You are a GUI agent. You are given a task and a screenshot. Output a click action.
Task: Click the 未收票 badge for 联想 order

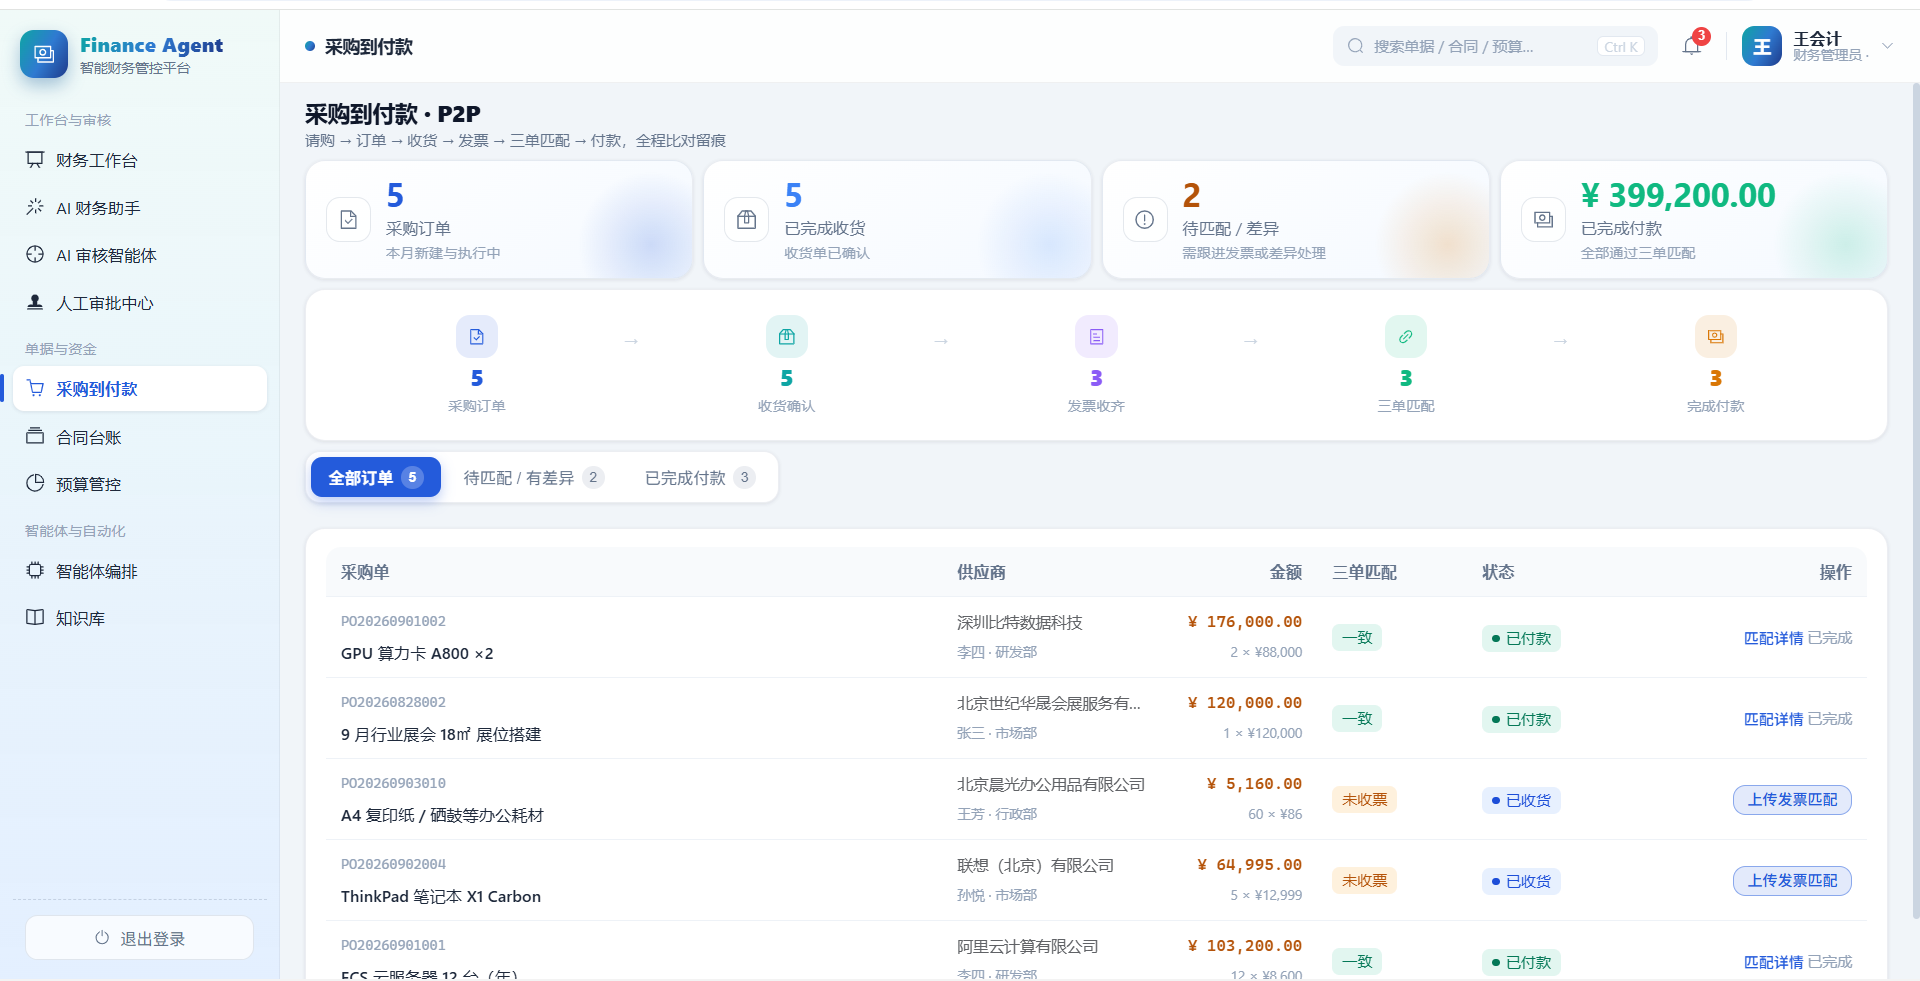1365,881
